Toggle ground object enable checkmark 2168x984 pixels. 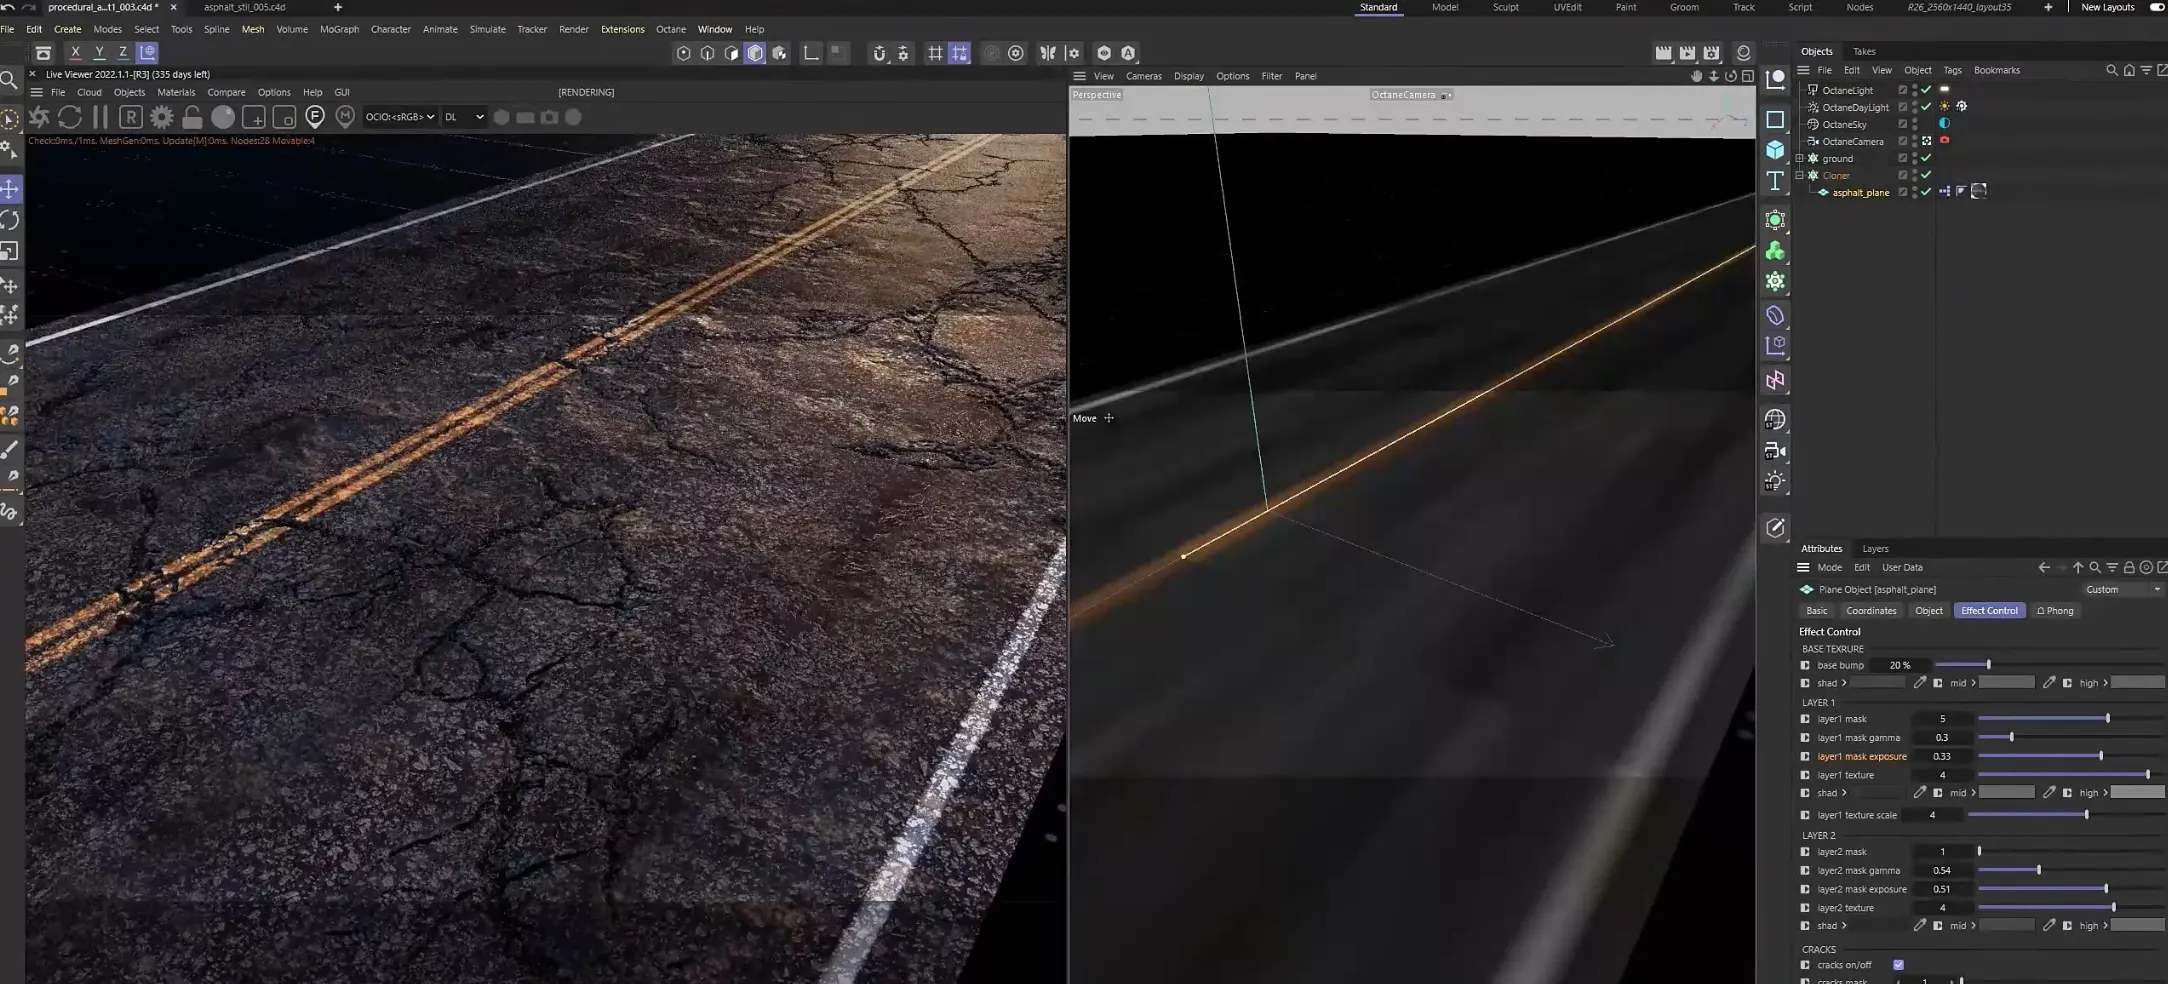pos(1926,158)
